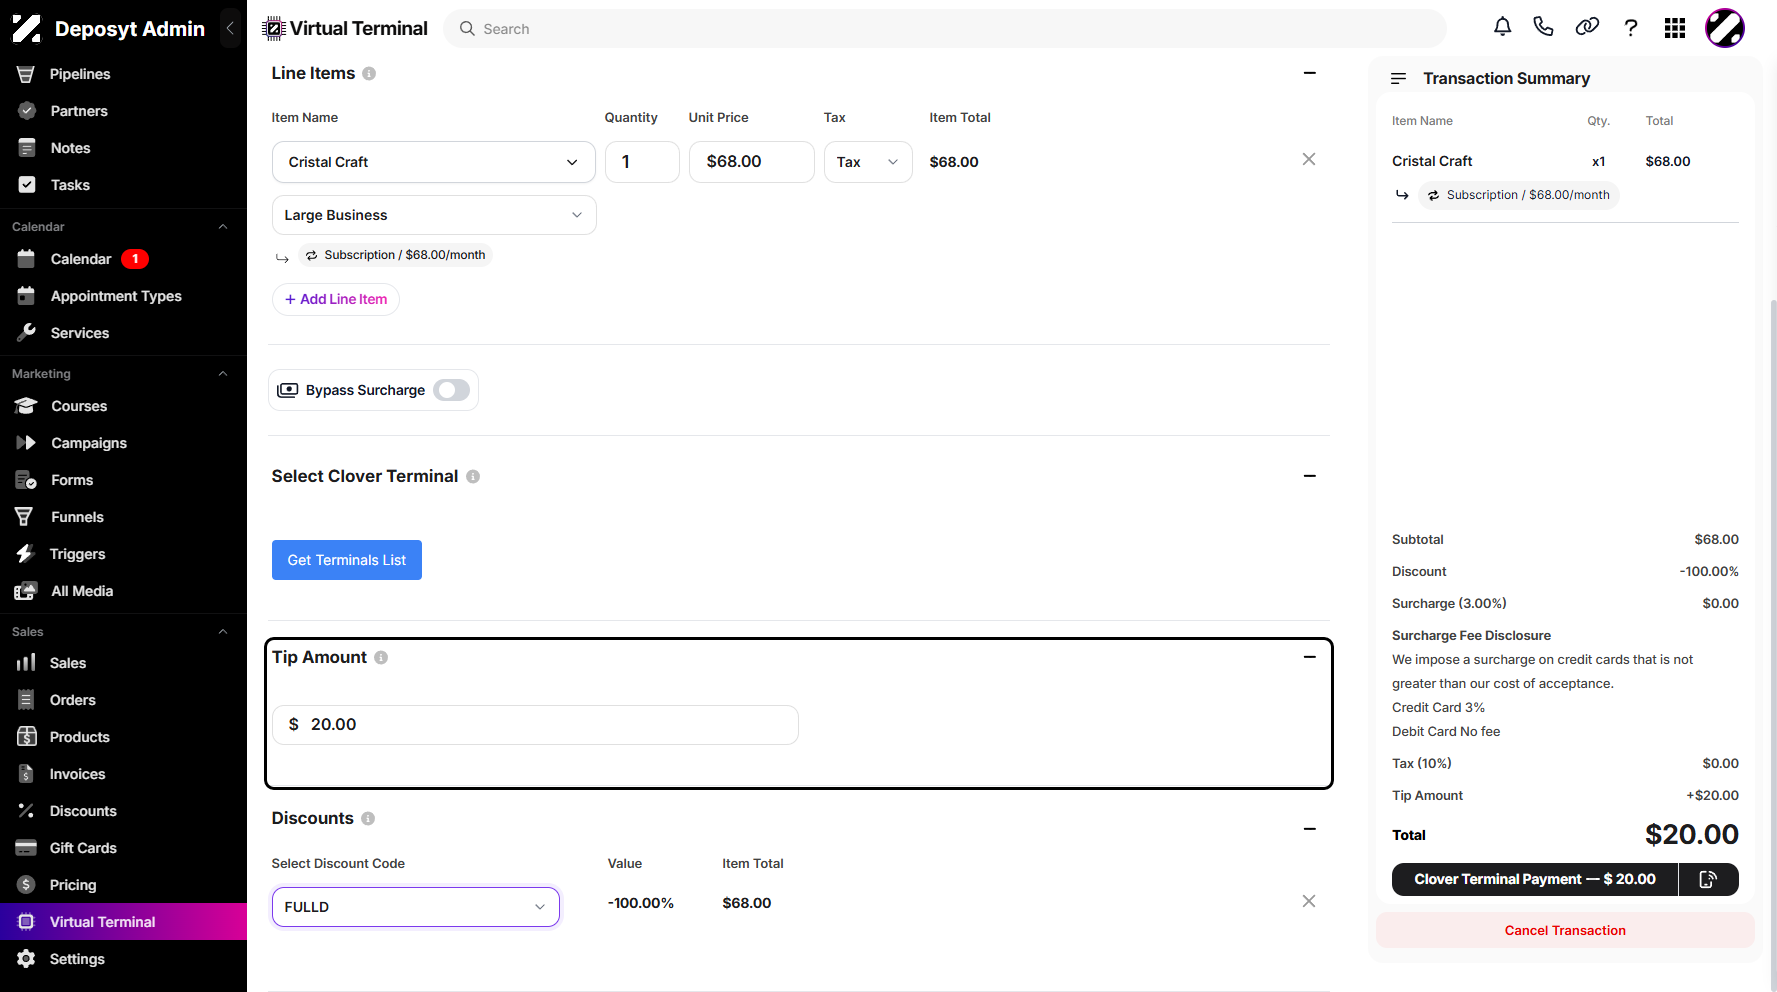This screenshot has height=992, width=1777.
Task: Click the Deposyt Admin logo
Action: pos(27,28)
